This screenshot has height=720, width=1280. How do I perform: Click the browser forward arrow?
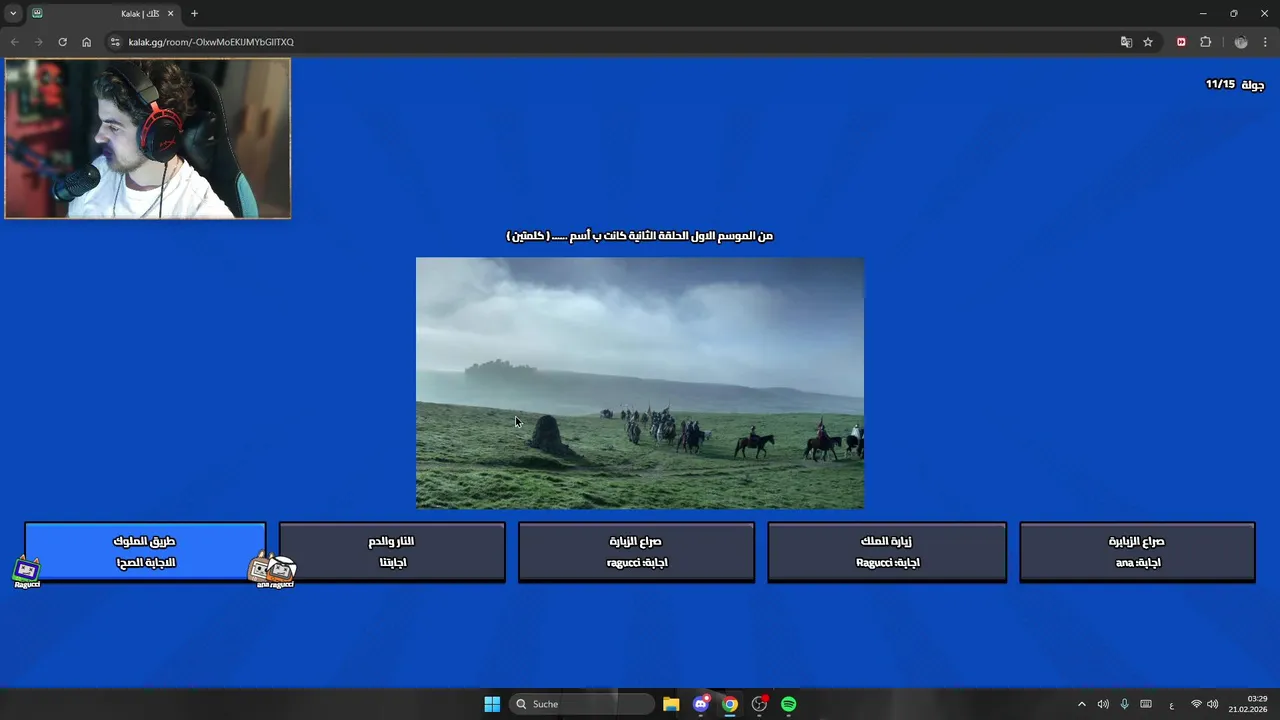pyautogui.click(x=38, y=42)
